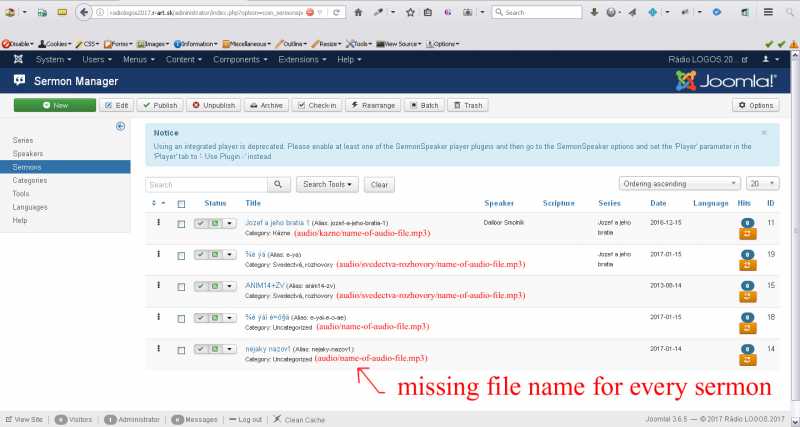Screen dimensions: 800x427
Task: Expand the Search Tools dropdown
Action: pyautogui.click(x=329, y=185)
